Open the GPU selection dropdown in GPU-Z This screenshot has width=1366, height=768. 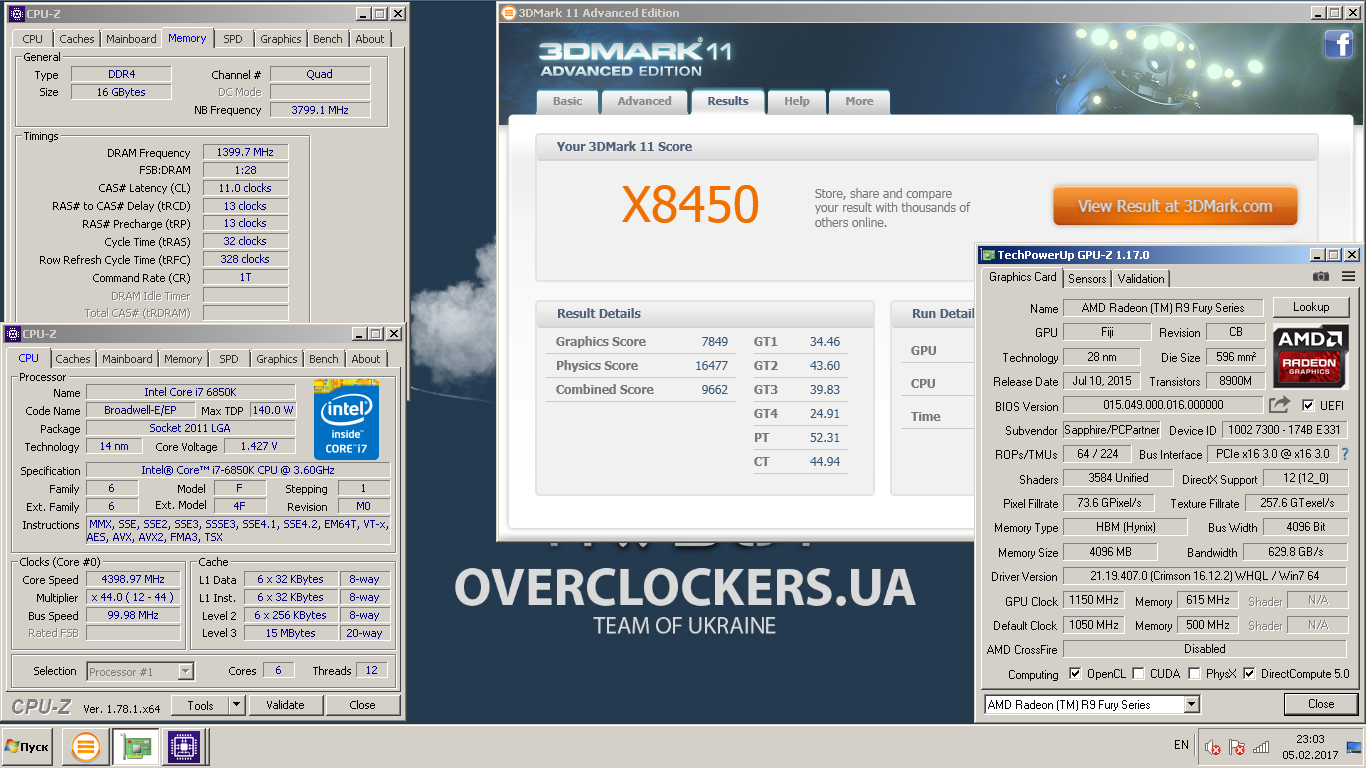point(1092,705)
